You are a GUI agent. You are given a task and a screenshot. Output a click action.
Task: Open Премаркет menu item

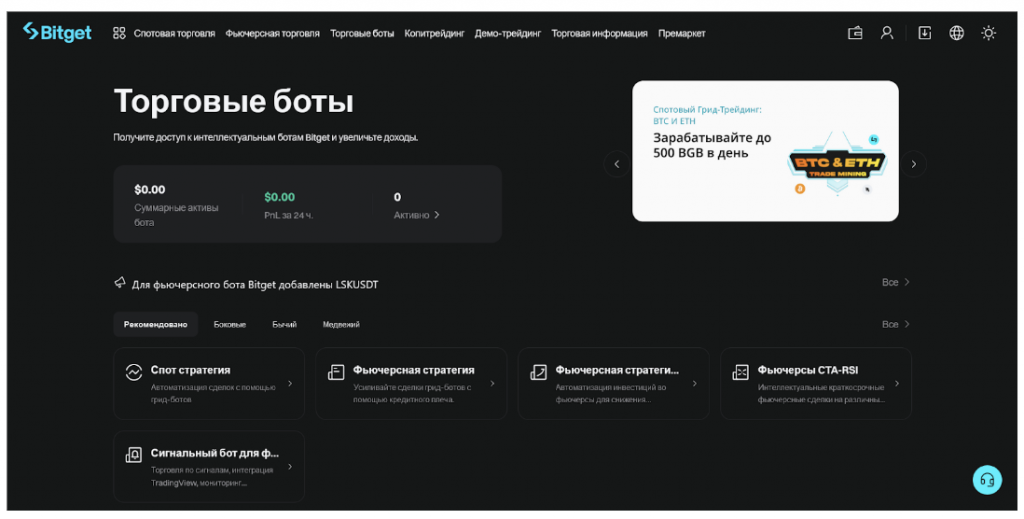682,33
